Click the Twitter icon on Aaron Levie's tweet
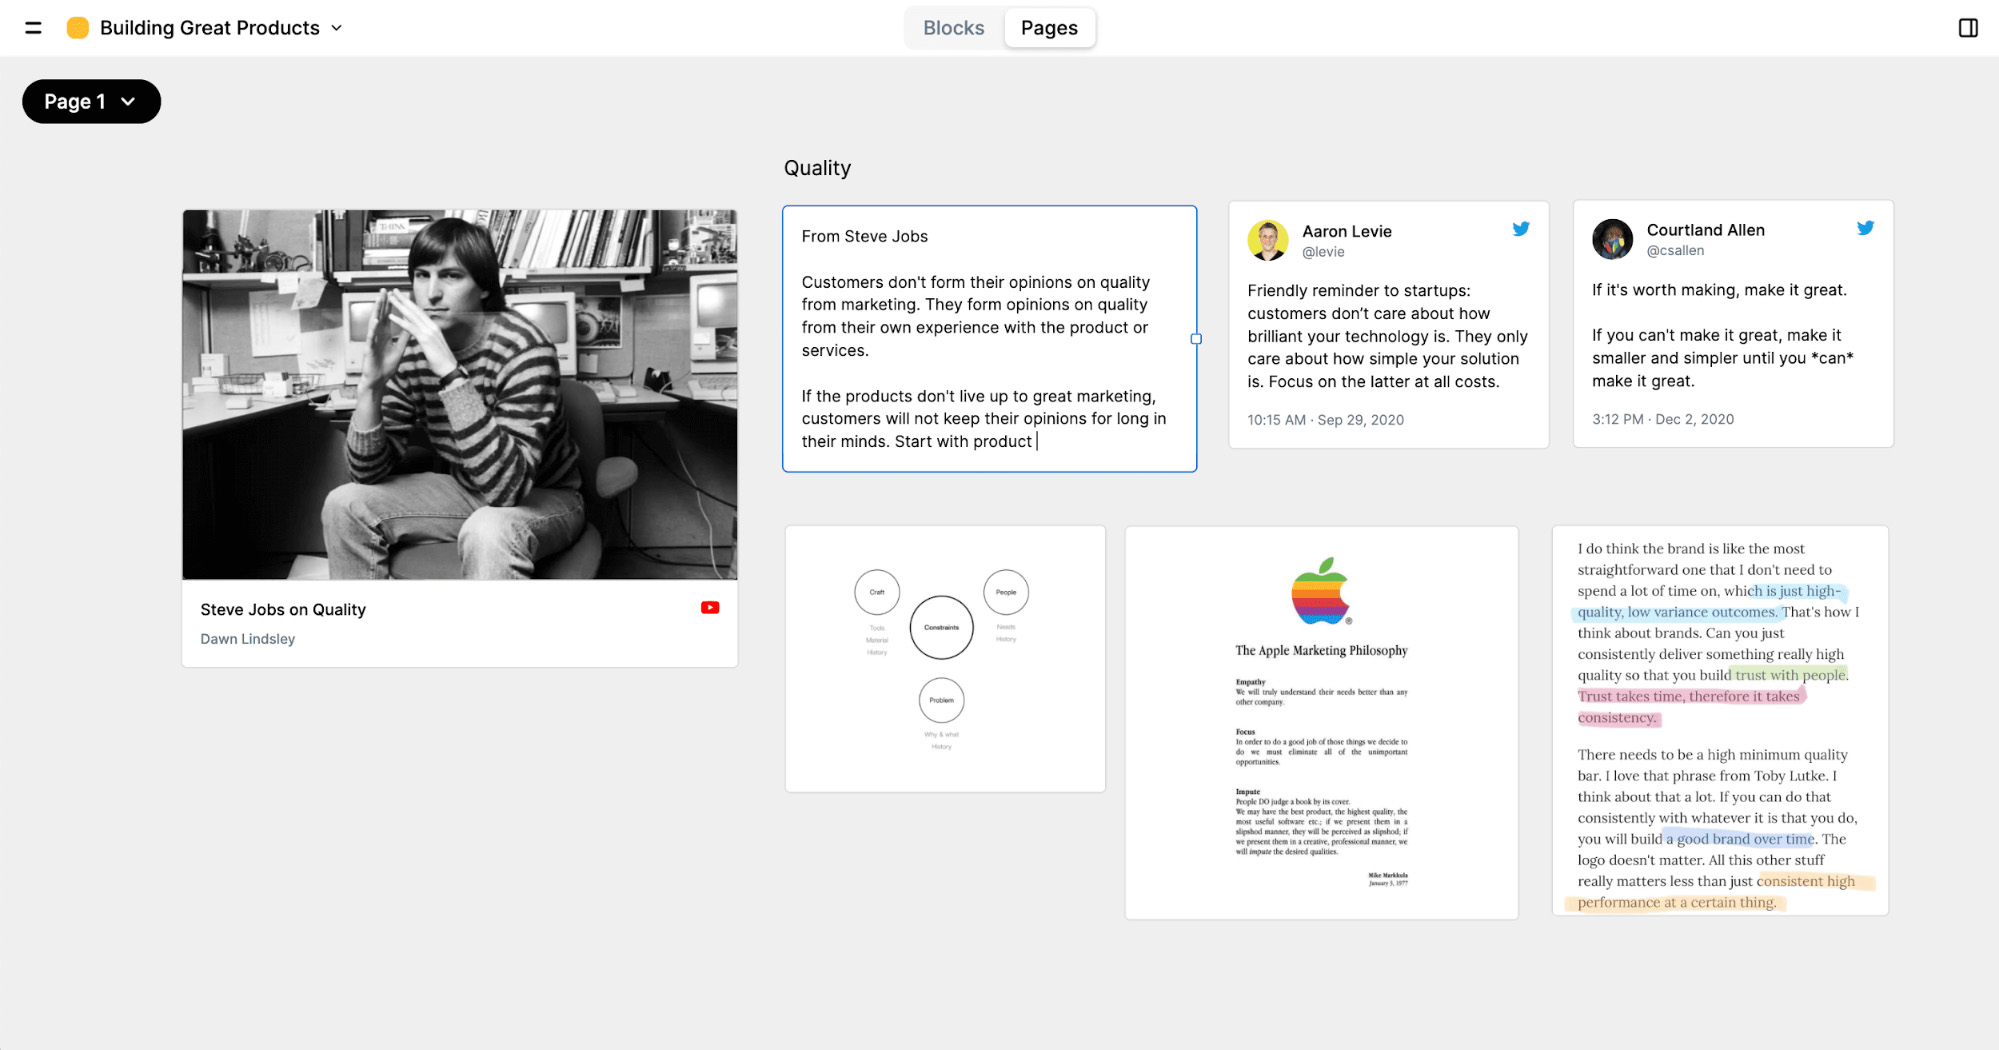 pos(1521,229)
